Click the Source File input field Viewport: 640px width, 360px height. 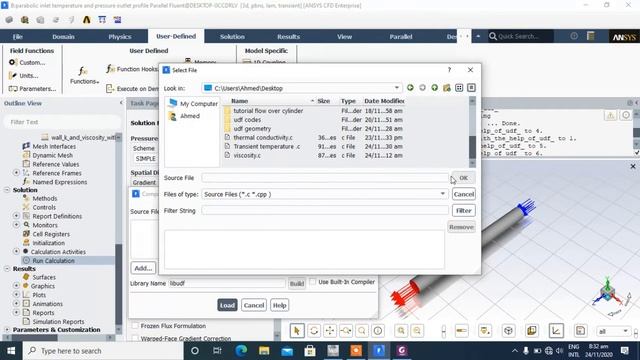click(325, 178)
